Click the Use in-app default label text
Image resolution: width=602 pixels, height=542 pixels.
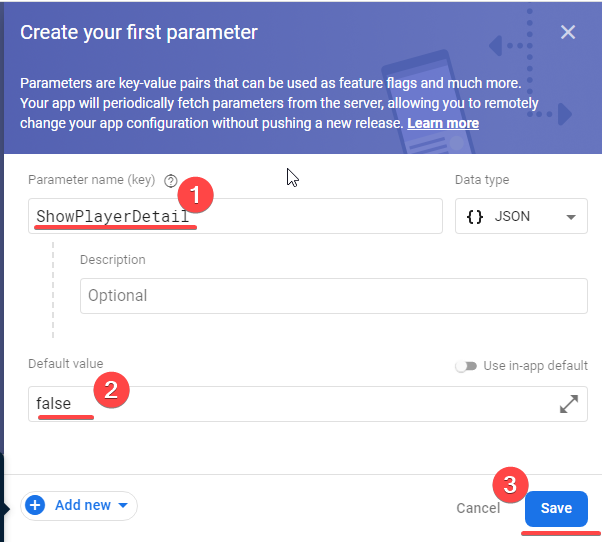point(535,366)
